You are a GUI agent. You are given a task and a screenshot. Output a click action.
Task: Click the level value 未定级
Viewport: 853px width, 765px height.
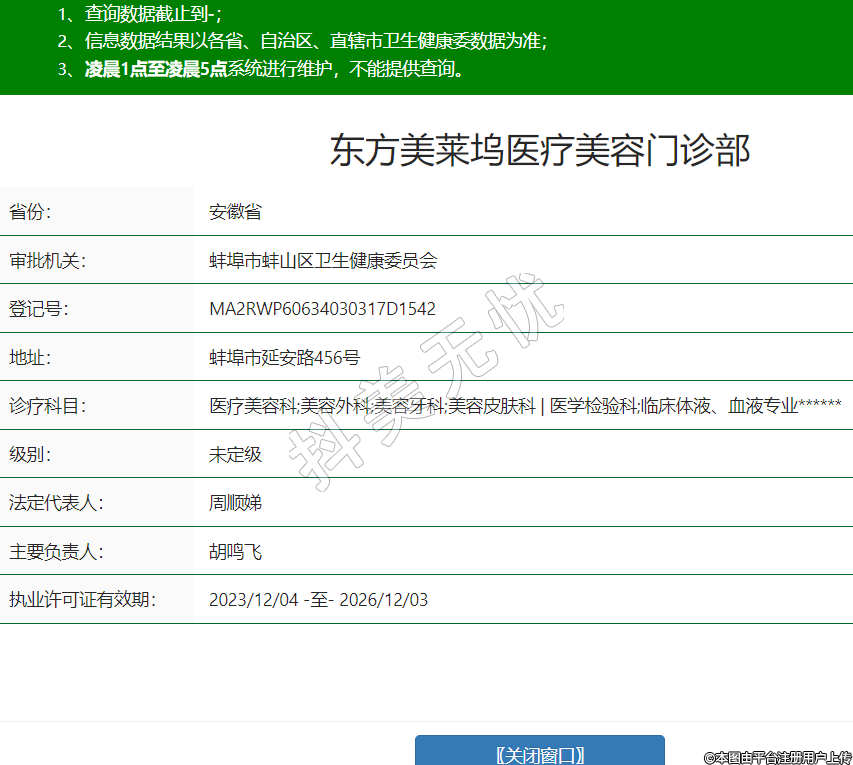pyautogui.click(x=235, y=454)
